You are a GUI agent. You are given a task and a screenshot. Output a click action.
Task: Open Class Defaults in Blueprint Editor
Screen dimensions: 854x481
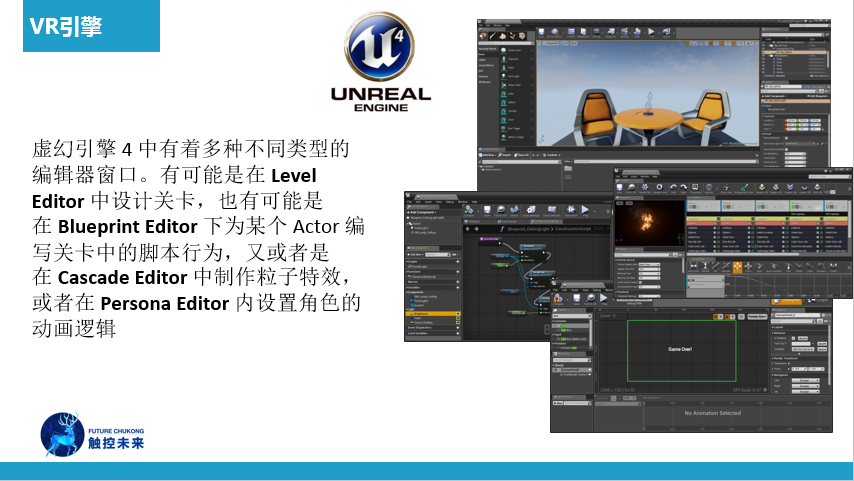(552, 210)
